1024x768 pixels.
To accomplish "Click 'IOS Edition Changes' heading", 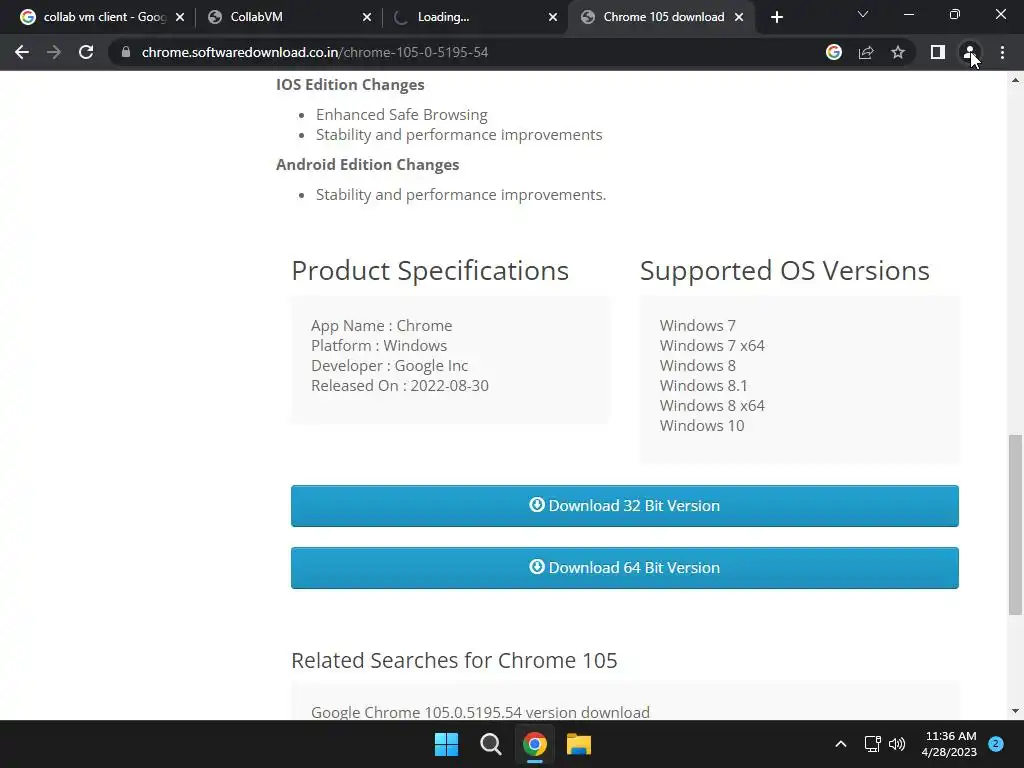I will tap(350, 84).
